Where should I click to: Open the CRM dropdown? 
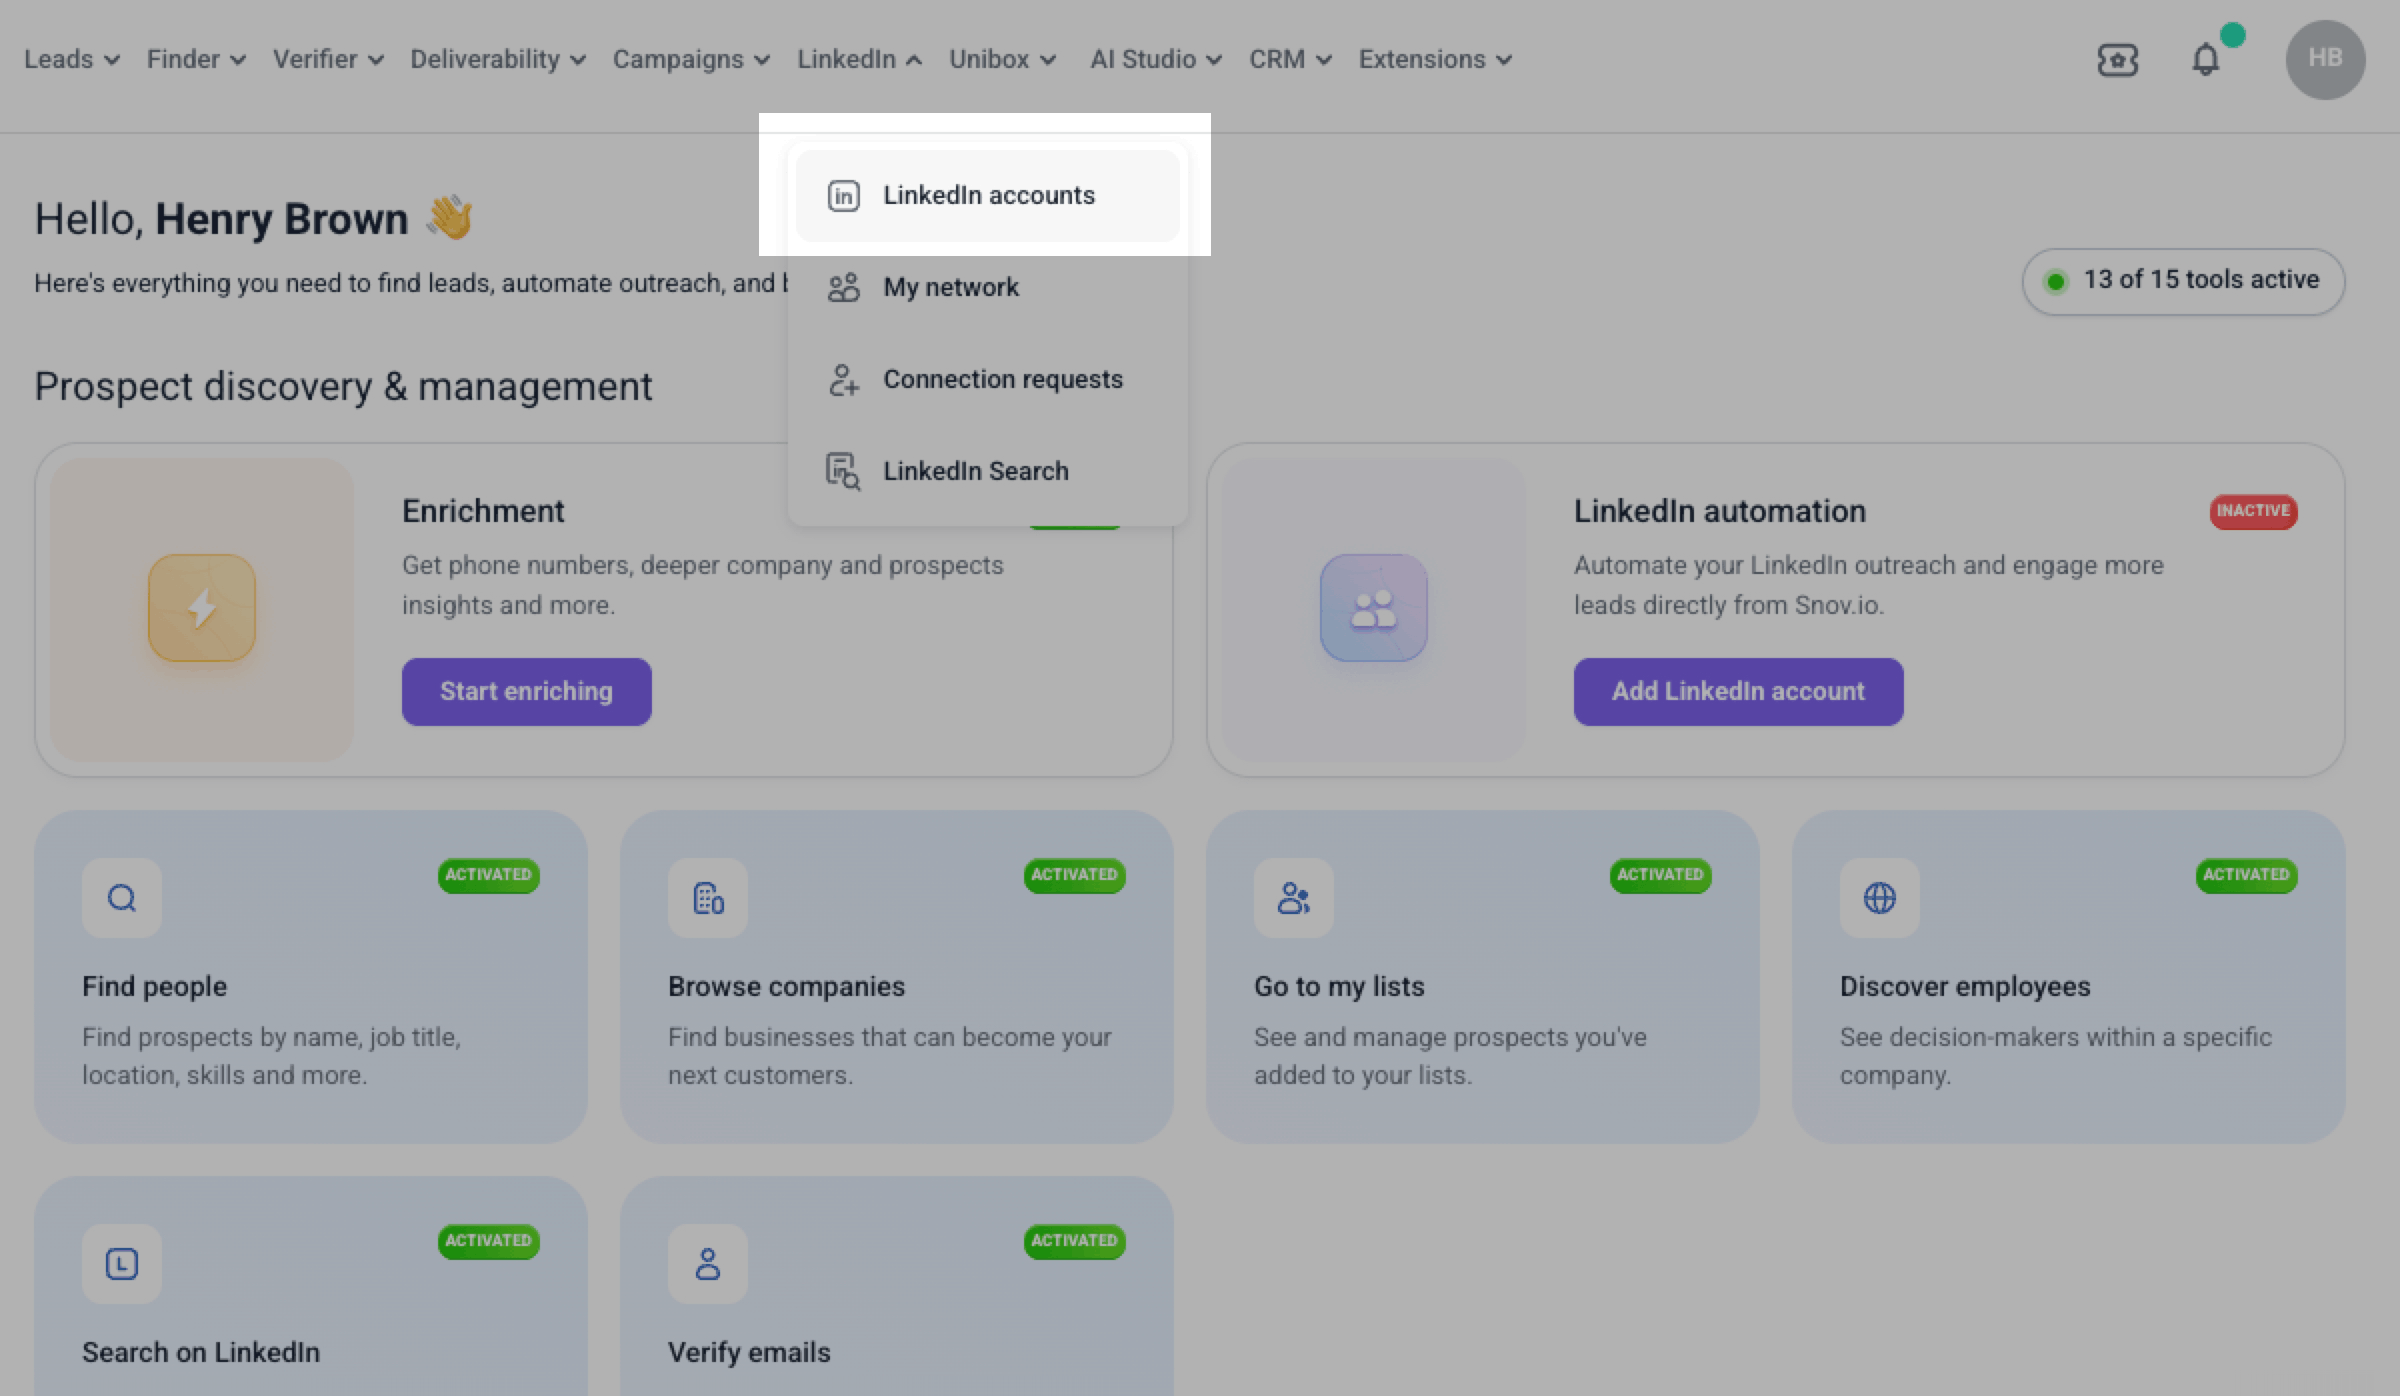pyautogui.click(x=1290, y=59)
